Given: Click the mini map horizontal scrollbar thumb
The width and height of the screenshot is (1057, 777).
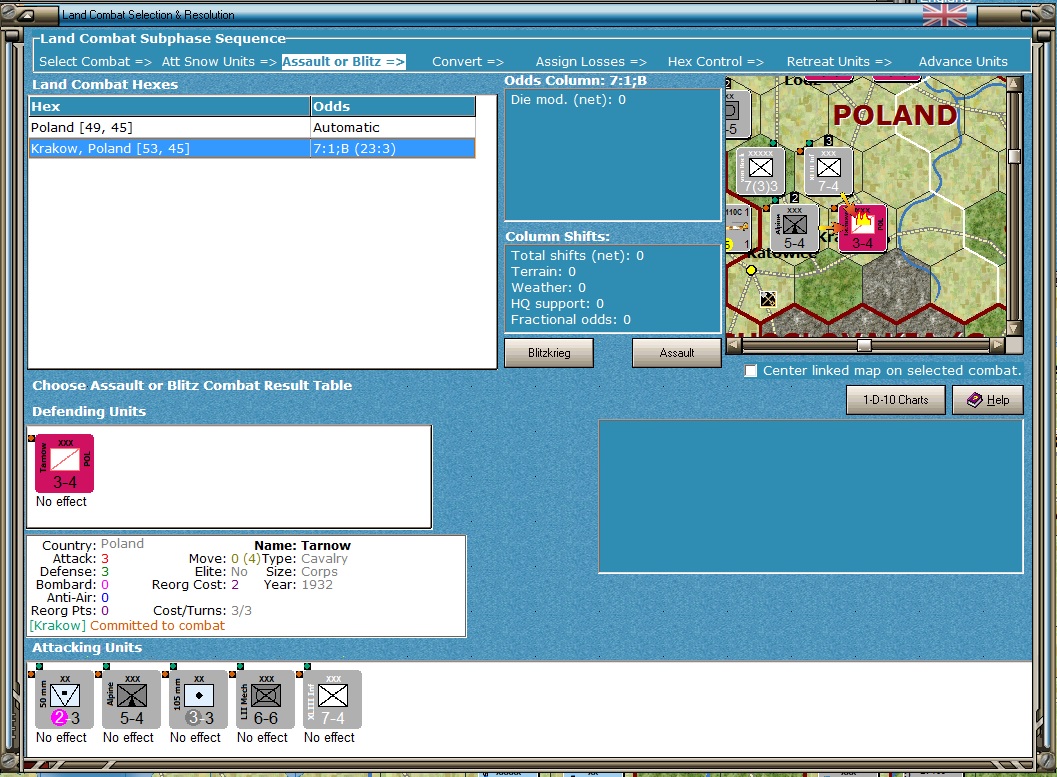Looking at the screenshot, I should pos(864,346).
